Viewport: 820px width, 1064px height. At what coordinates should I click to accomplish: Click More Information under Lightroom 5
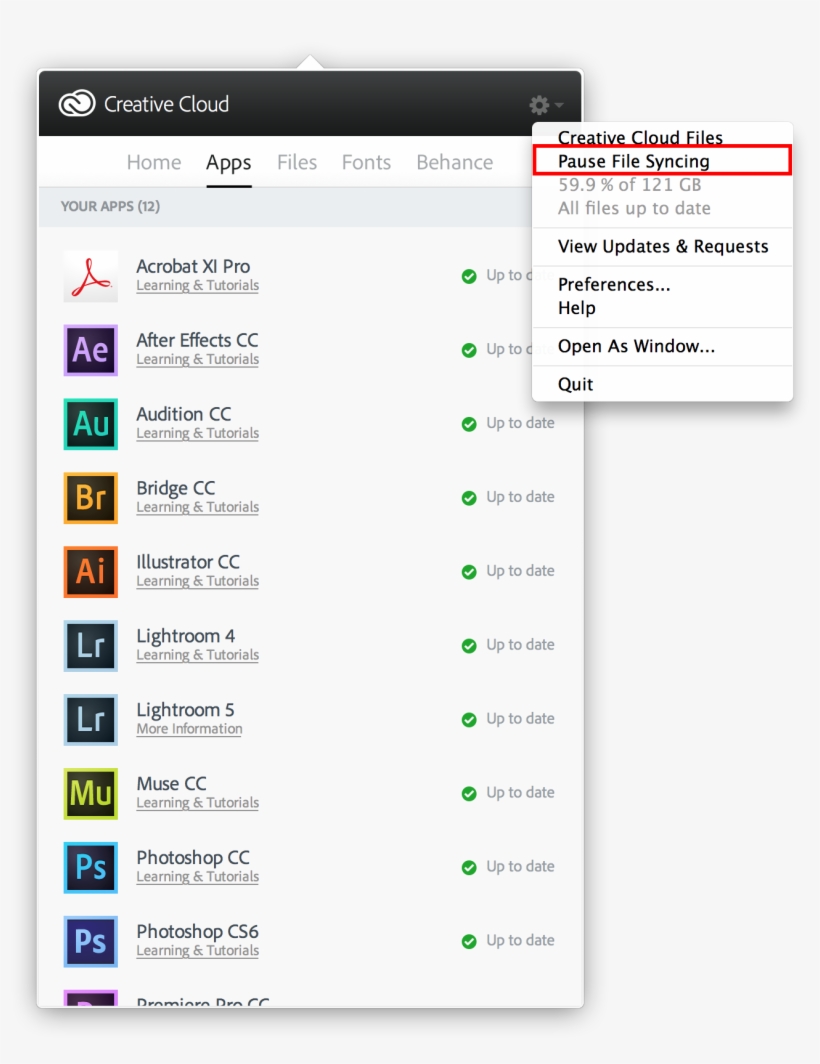189,729
